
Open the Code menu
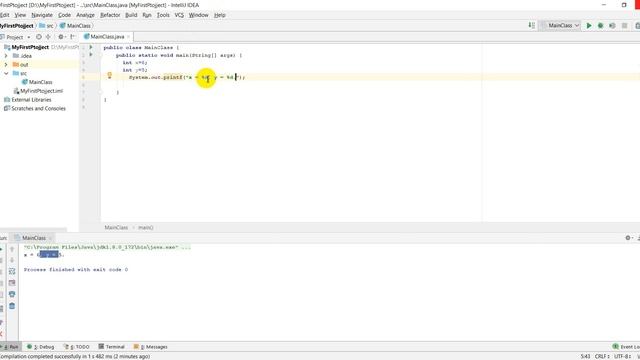(64, 15)
